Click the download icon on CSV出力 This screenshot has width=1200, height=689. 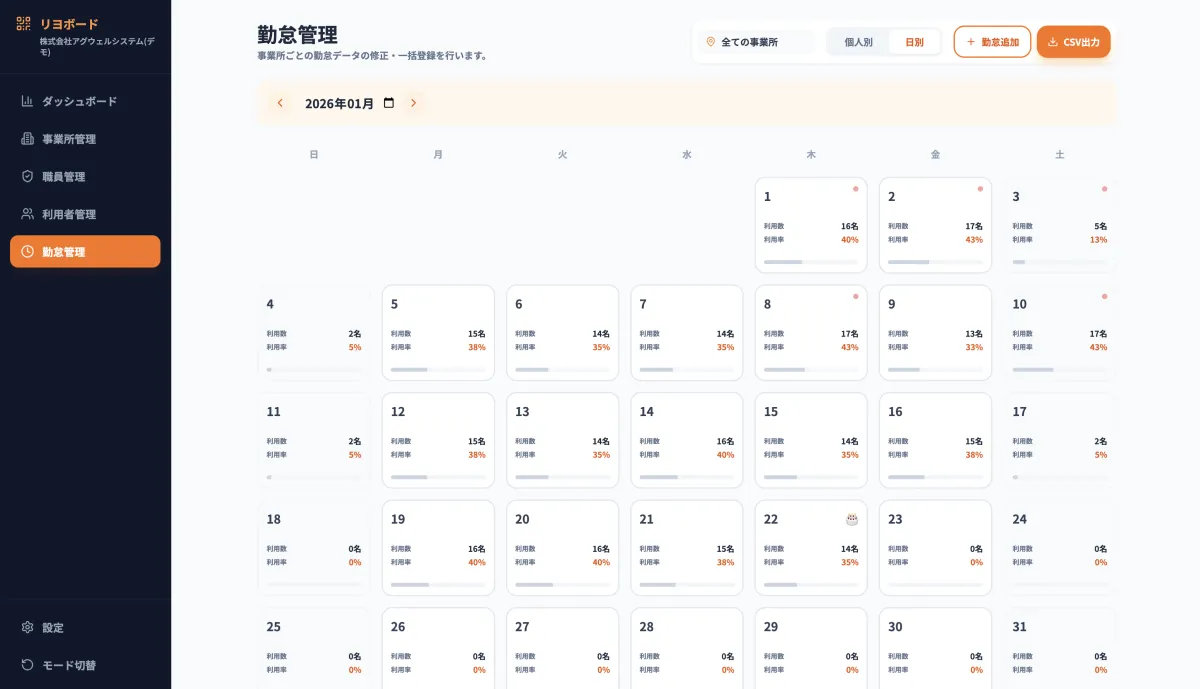click(1053, 42)
